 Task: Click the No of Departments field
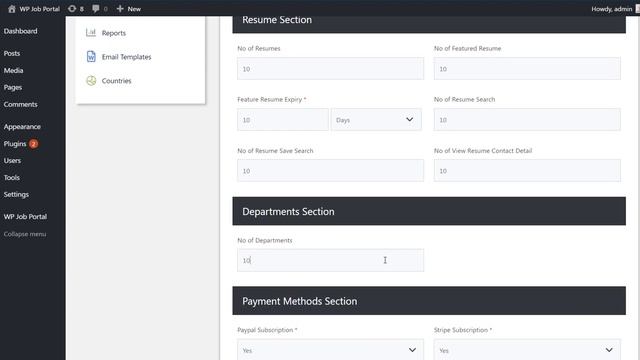[330, 260]
